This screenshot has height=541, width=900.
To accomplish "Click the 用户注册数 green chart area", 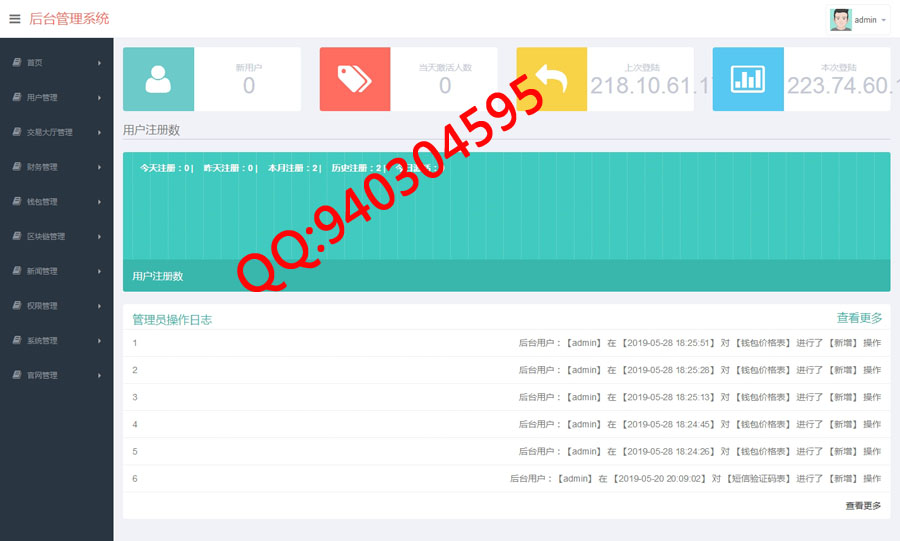I will [x=506, y=215].
